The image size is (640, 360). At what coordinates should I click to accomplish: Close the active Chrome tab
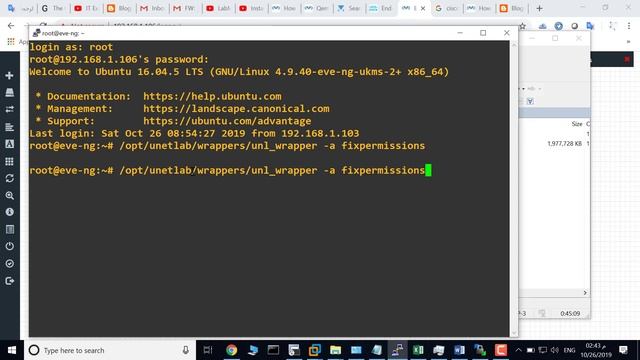423,8
